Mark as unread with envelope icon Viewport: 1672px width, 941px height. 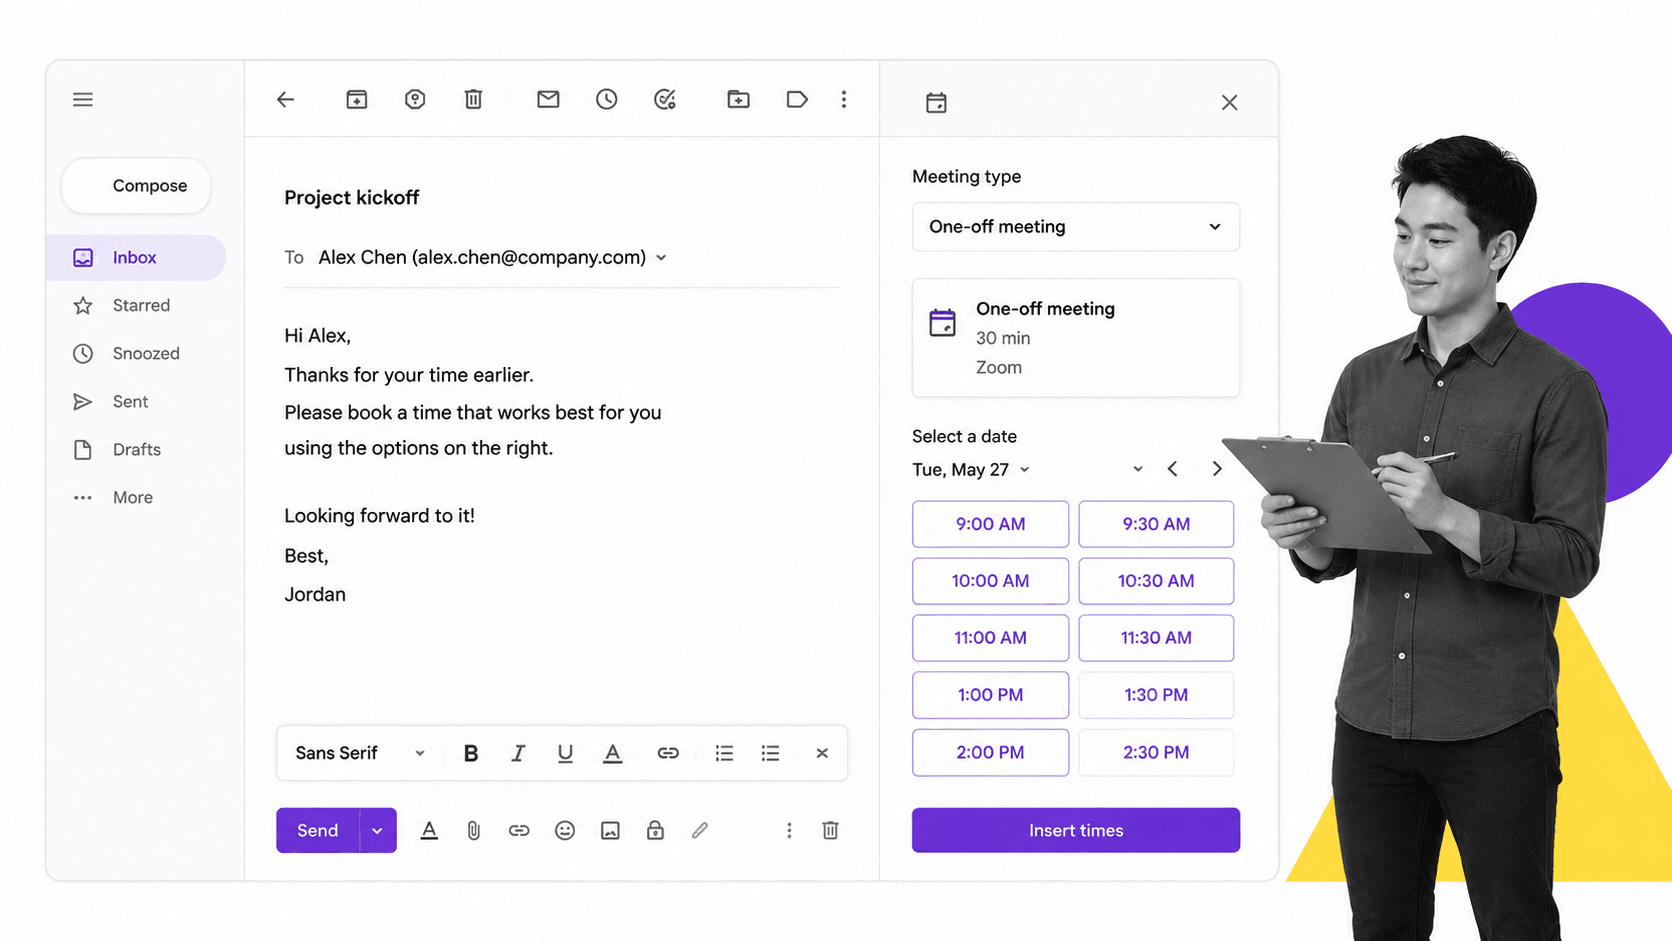tap(548, 99)
